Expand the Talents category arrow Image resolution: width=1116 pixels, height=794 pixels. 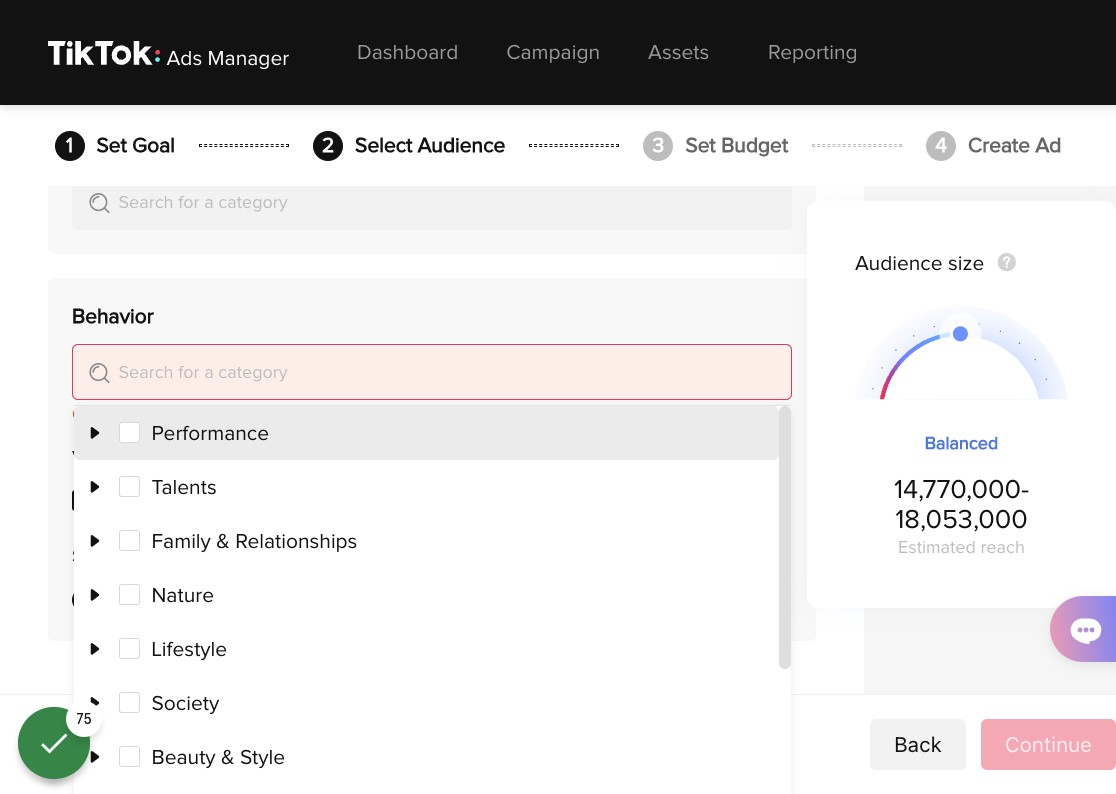pyautogui.click(x=95, y=487)
